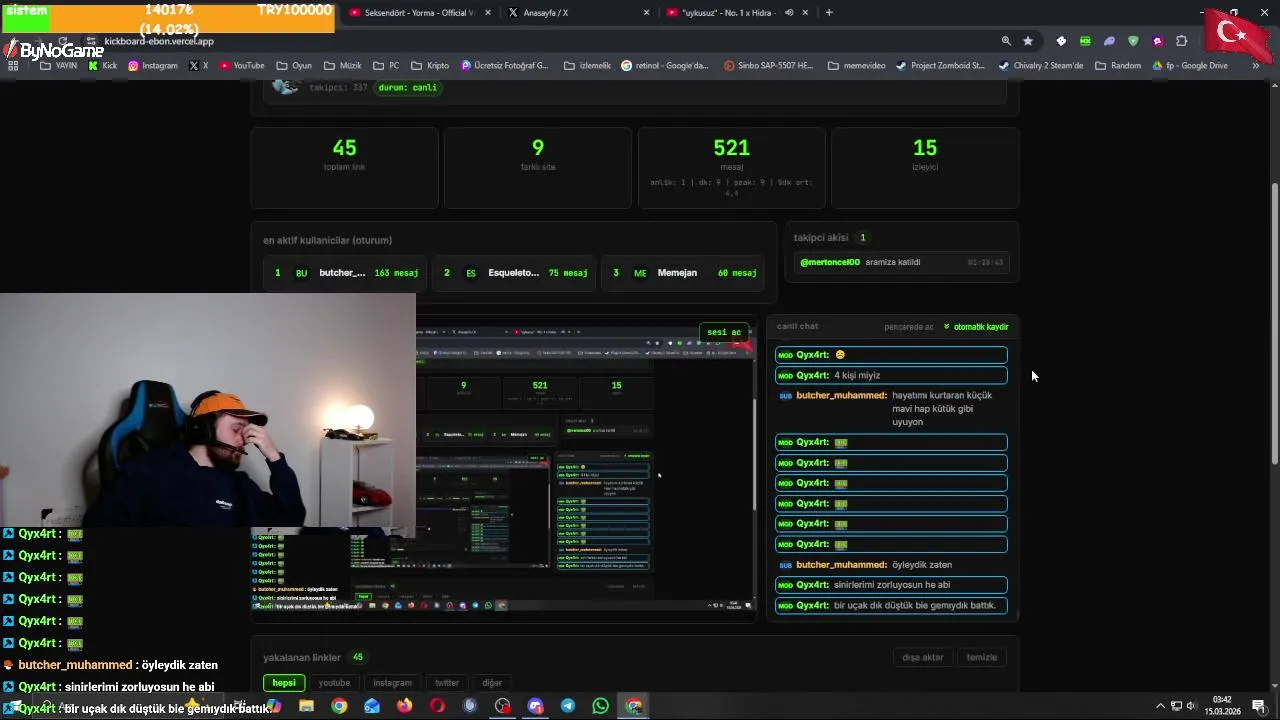Mute the audio-playing uykusuz tab

[790, 12]
